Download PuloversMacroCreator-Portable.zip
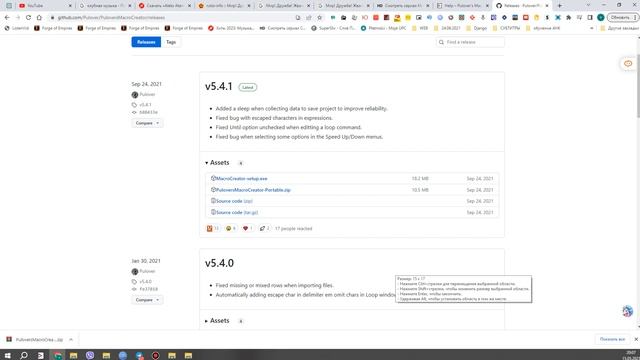 [253, 190]
